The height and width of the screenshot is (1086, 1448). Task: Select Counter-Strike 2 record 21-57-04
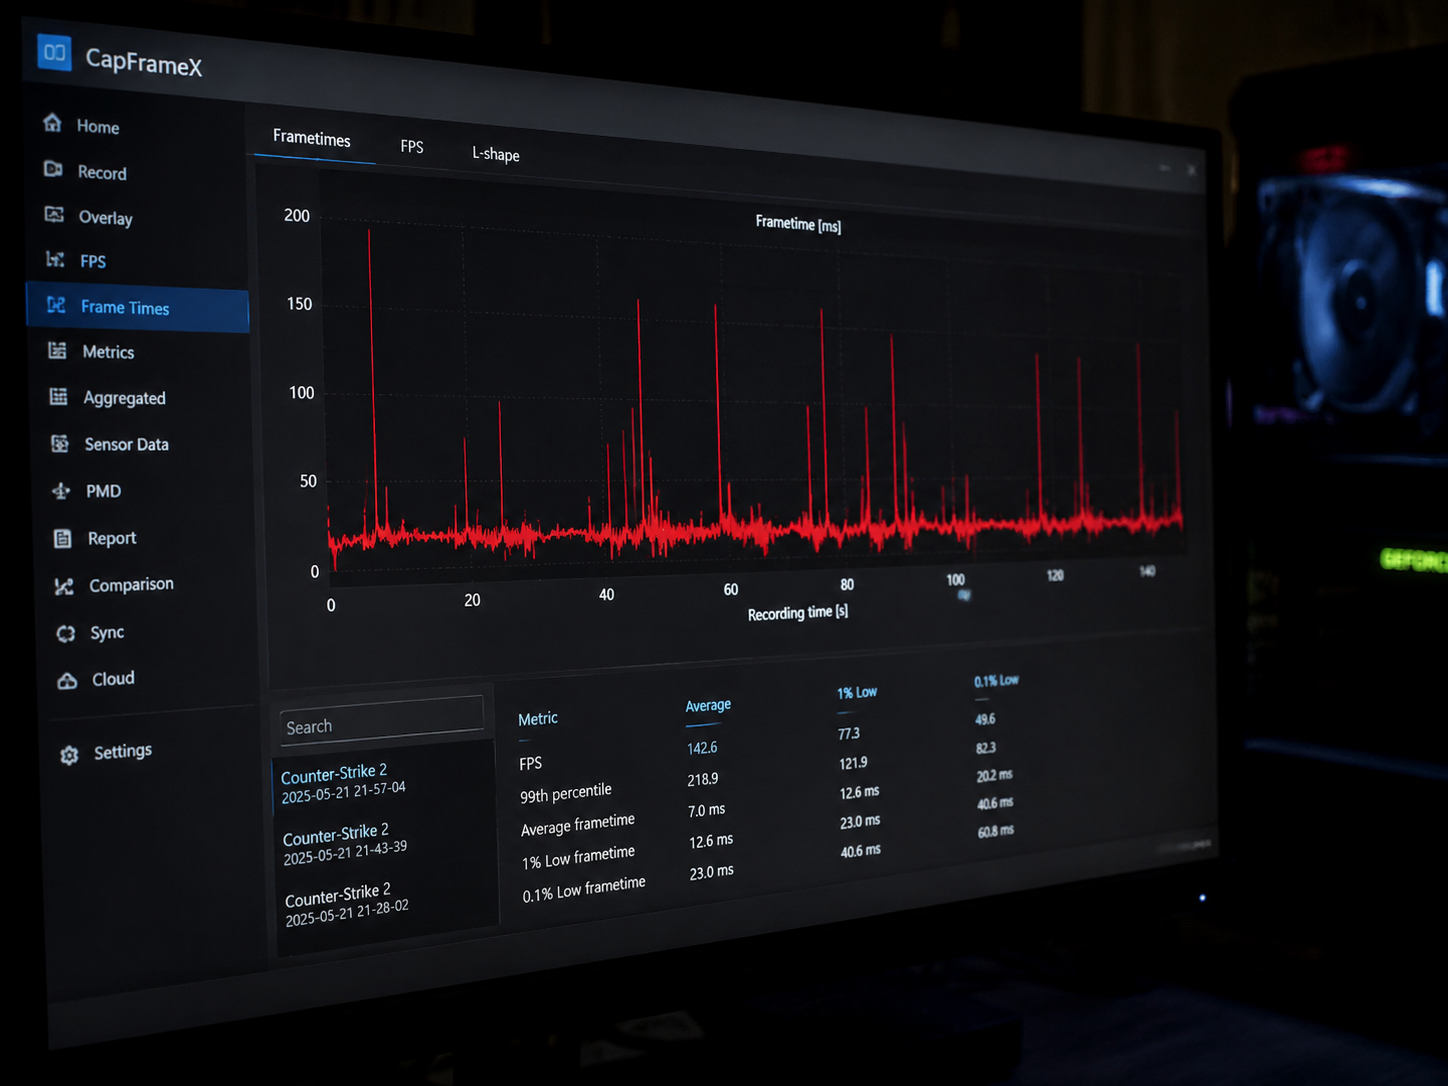click(383, 778)
